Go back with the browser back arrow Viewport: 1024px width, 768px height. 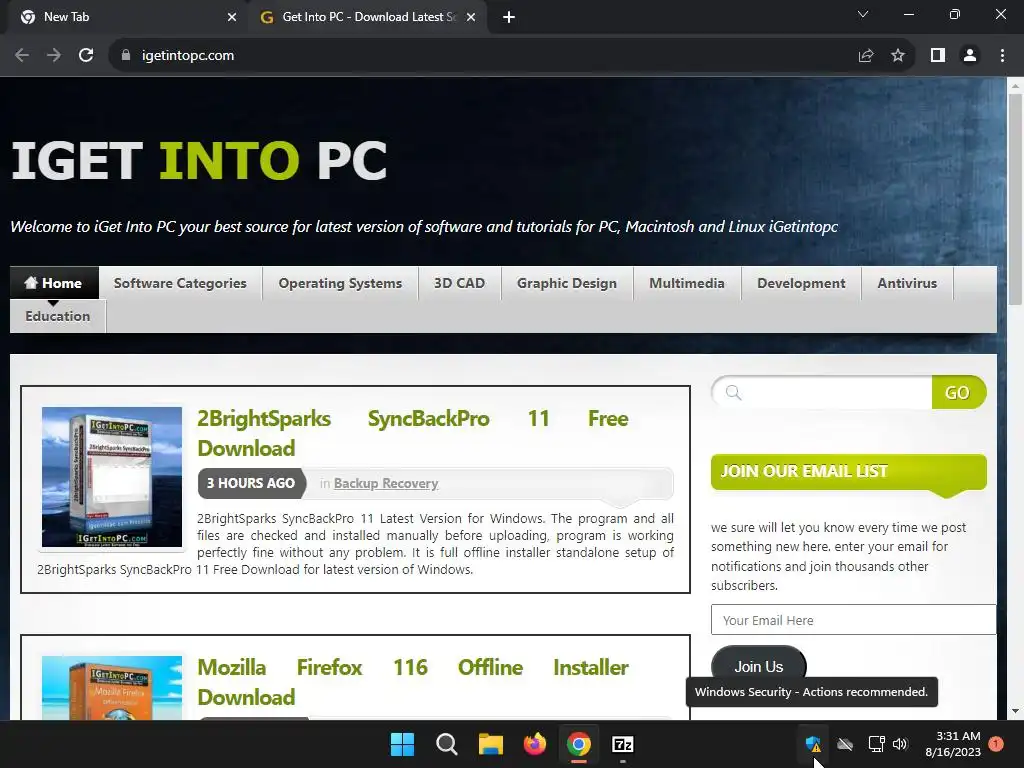click(x=22, y=56)
